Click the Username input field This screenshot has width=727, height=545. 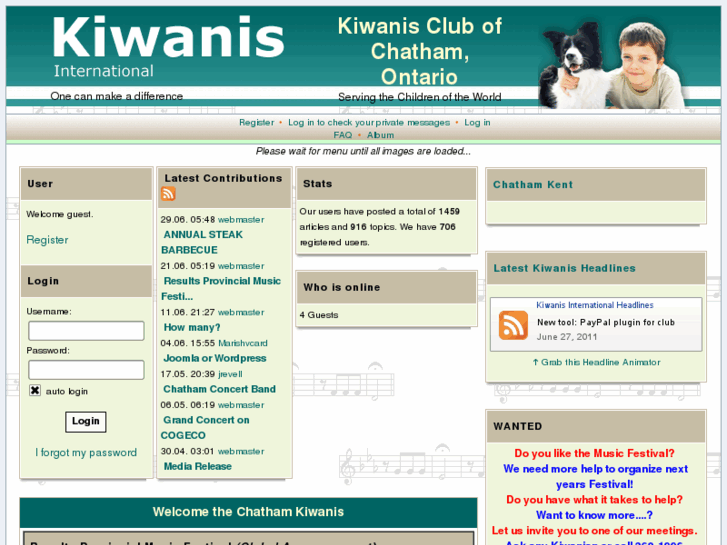[x=86, y=331]
